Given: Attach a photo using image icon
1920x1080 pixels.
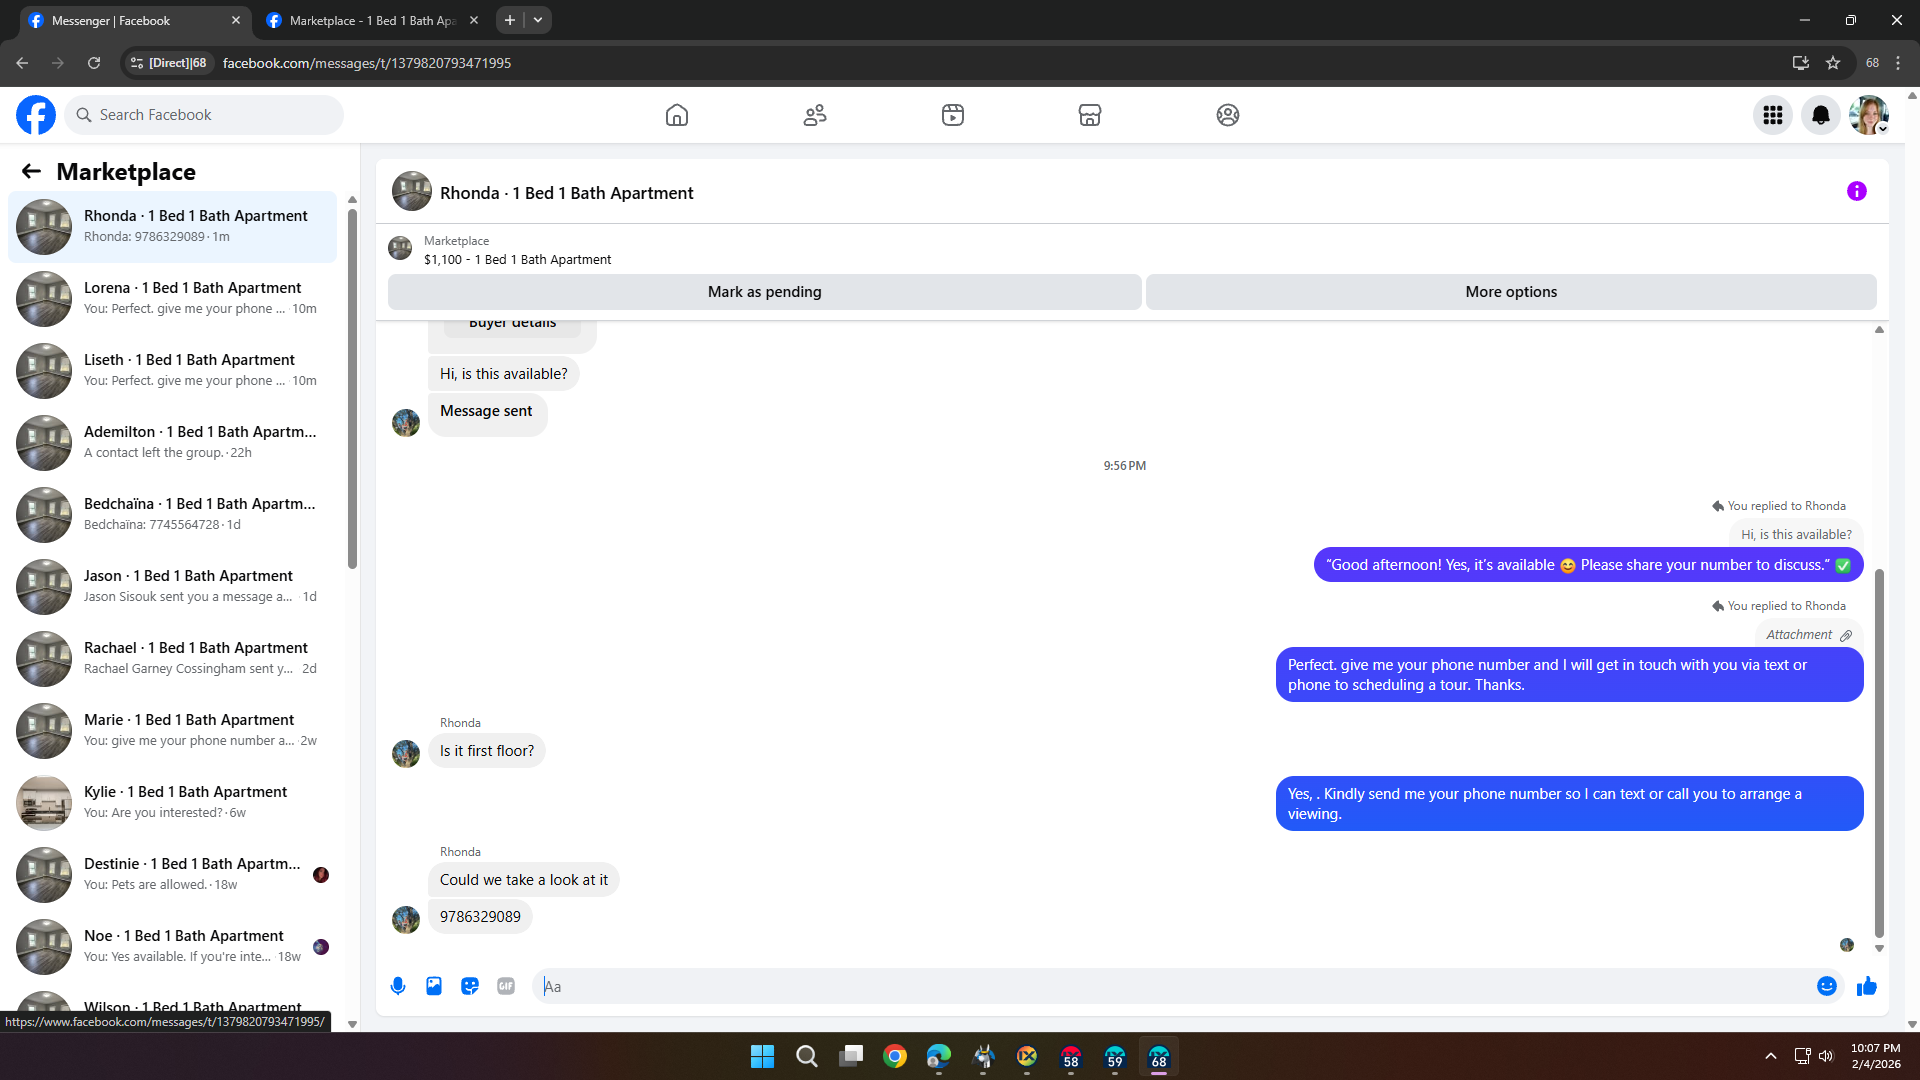Looking at the screenshot, I should click(434, 986).
